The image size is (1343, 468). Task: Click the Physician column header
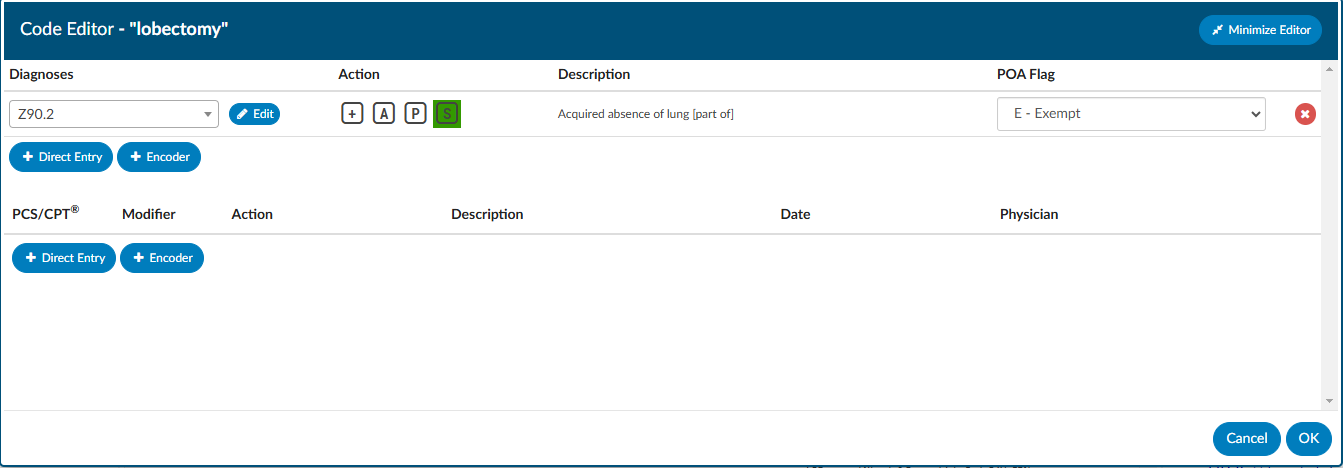1029,214
